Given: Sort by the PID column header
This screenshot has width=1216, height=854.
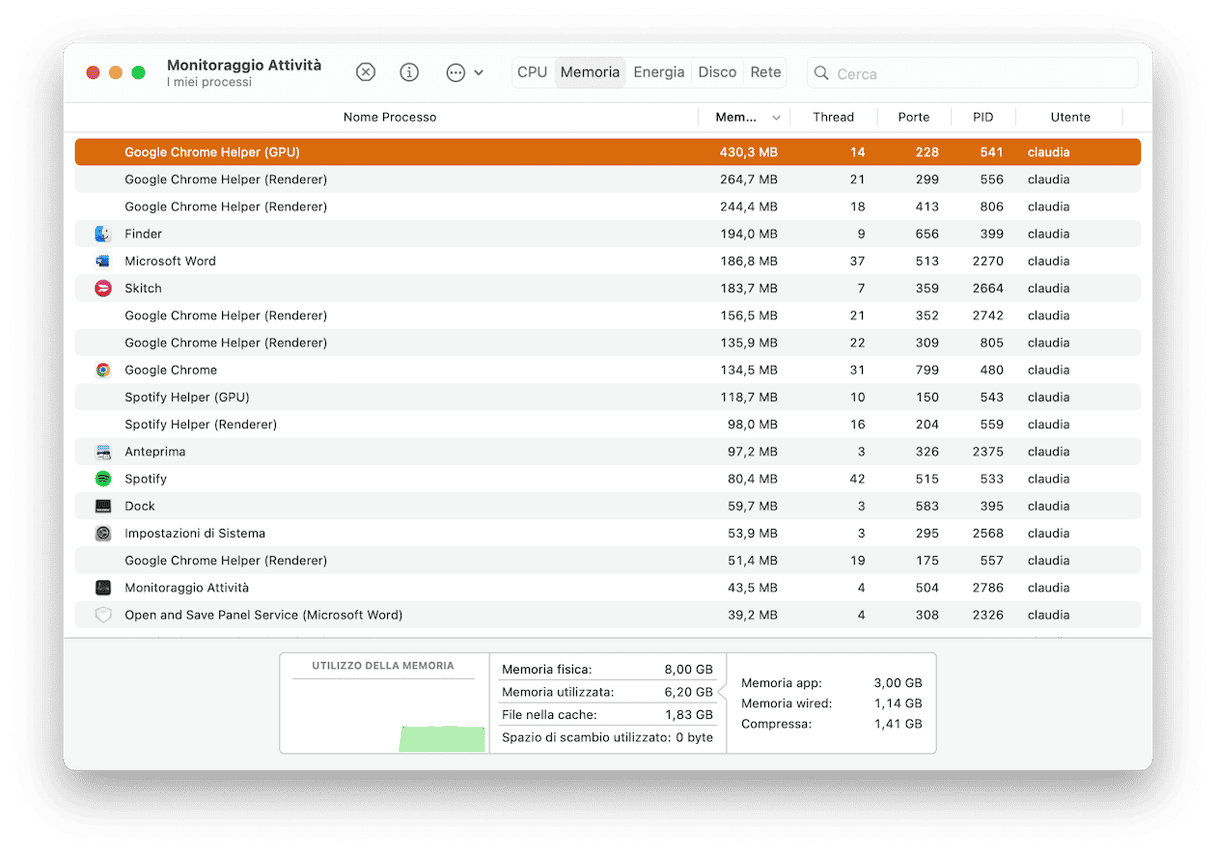Looking at the screenshot, I should pos(983,117).
